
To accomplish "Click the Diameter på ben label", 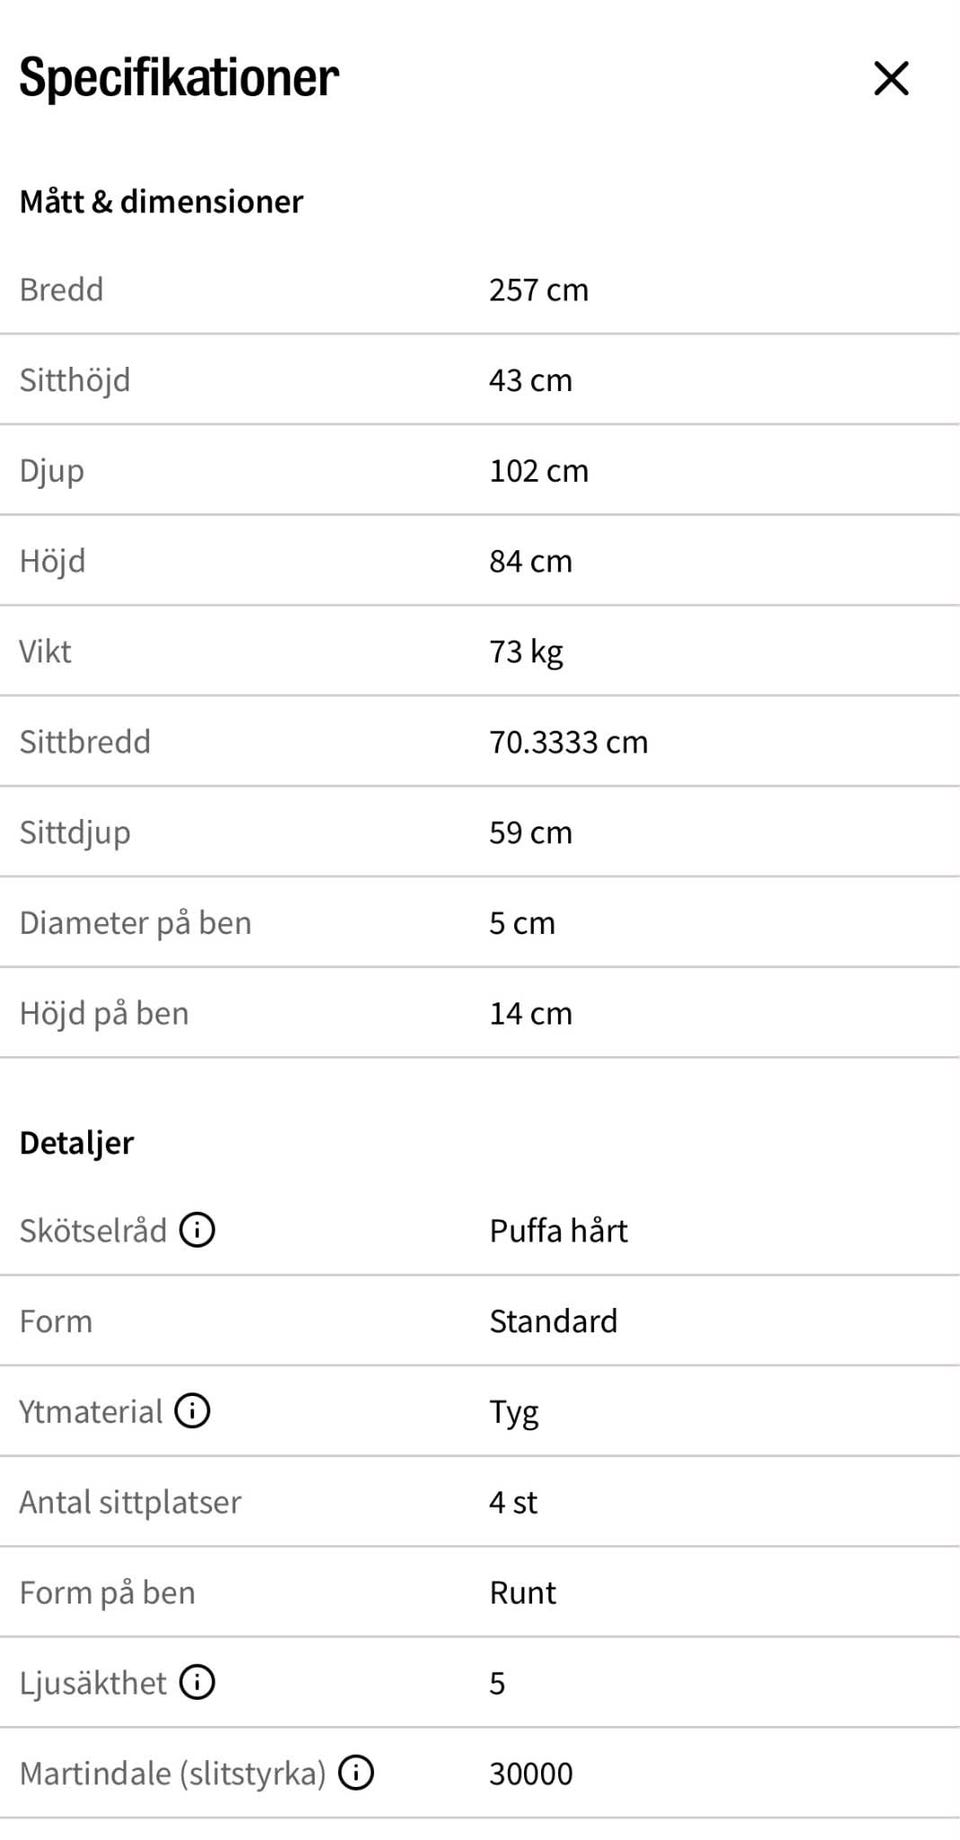I will click(x=135, y=923).
